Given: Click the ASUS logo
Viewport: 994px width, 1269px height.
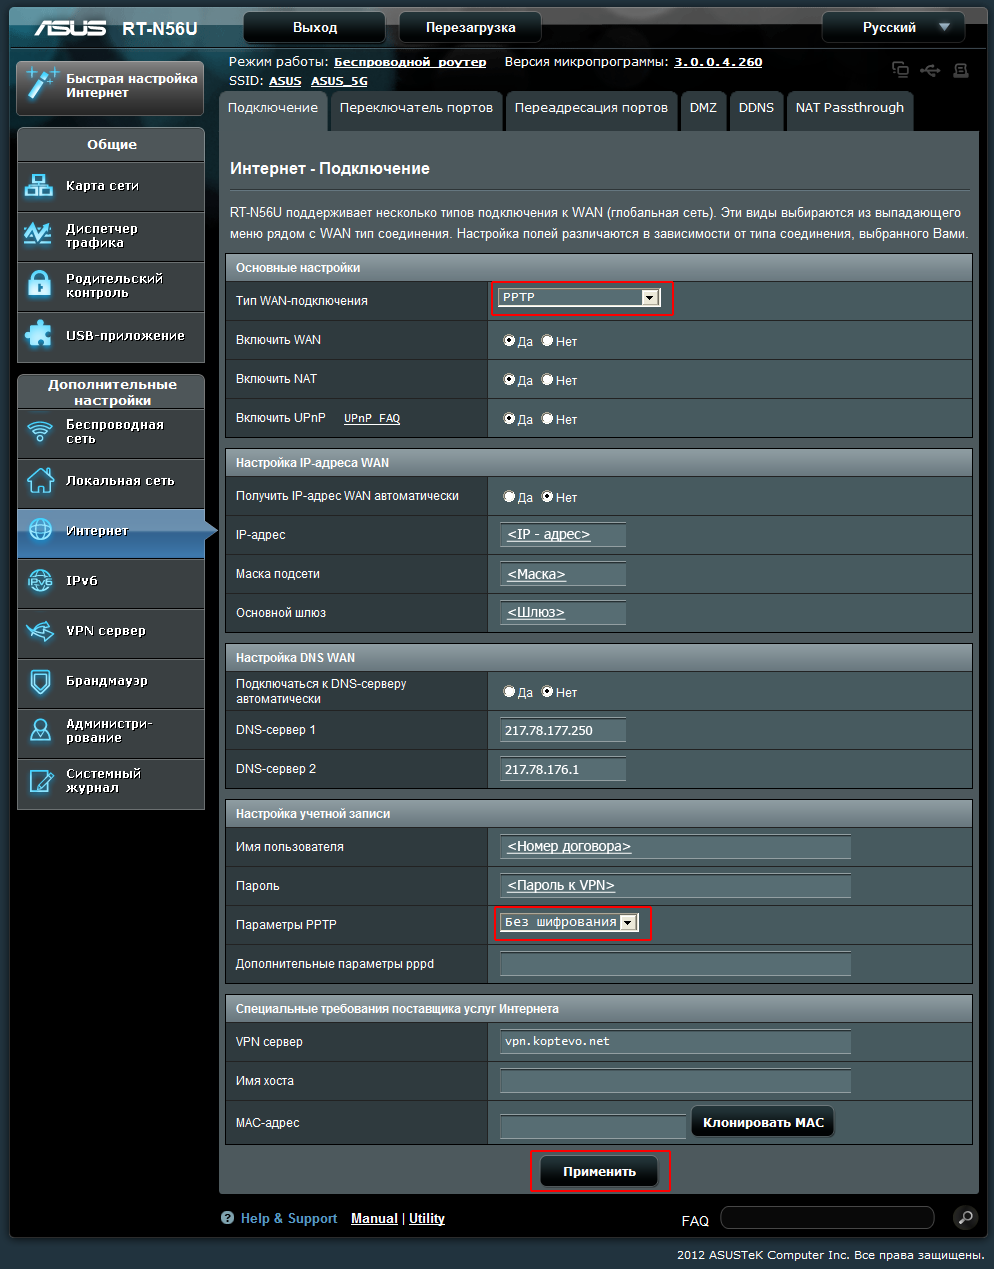Looking at the screenshot, I should coord(70,27).
